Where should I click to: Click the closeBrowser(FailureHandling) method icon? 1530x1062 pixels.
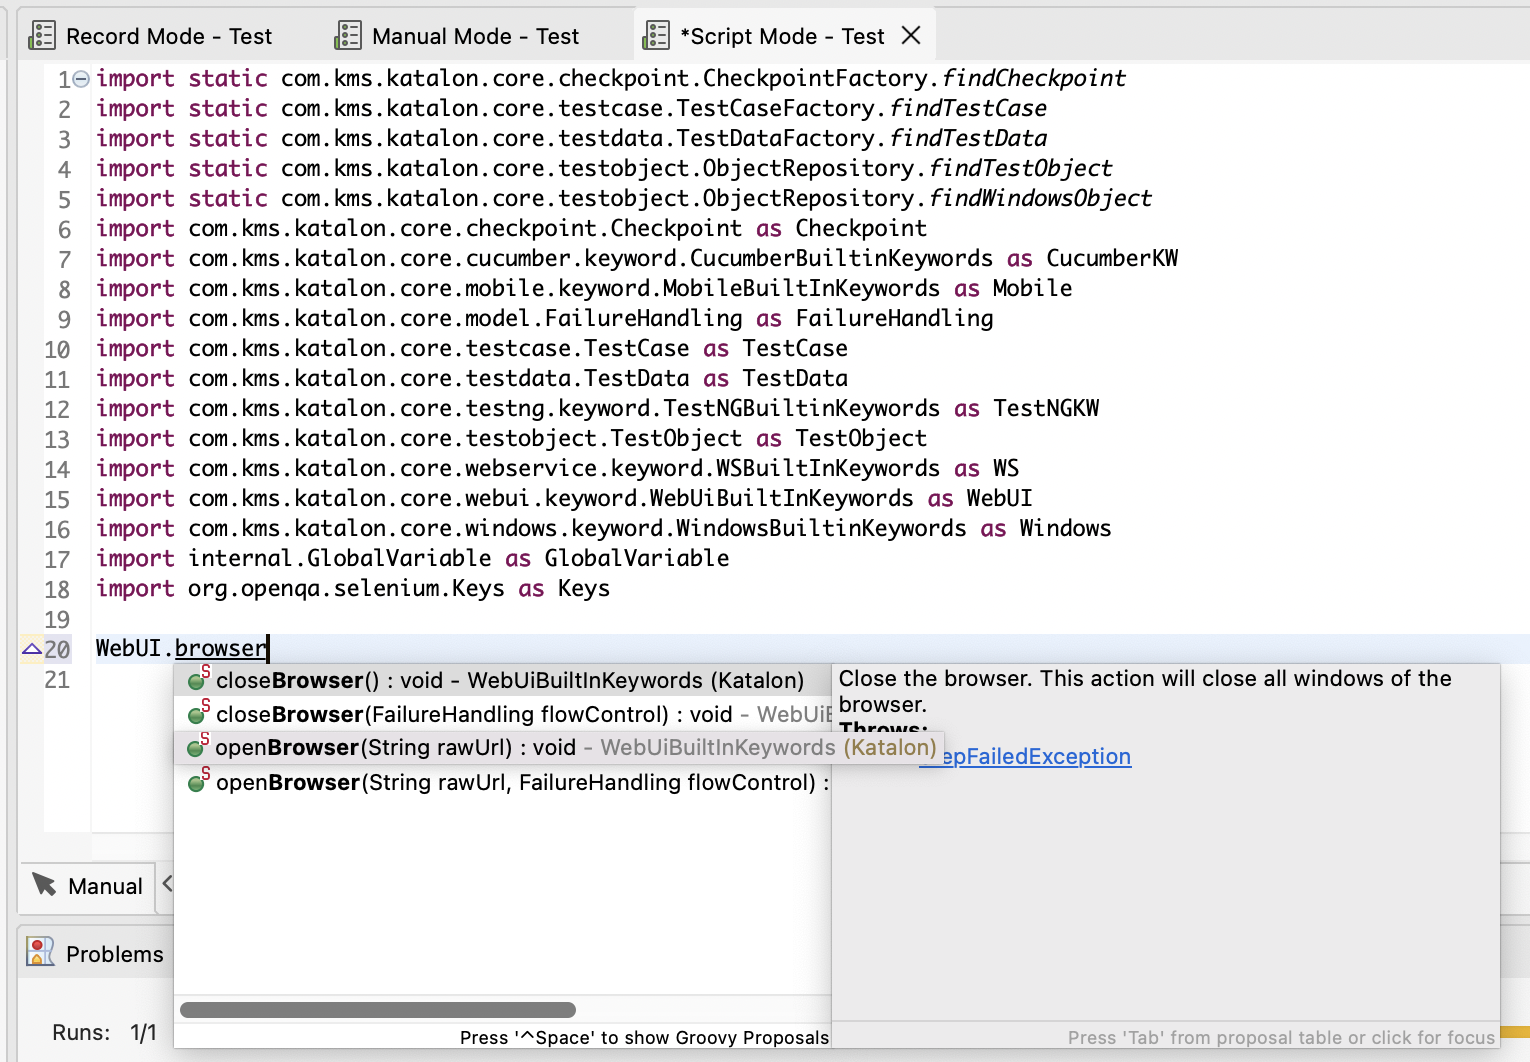click(198, 714)
